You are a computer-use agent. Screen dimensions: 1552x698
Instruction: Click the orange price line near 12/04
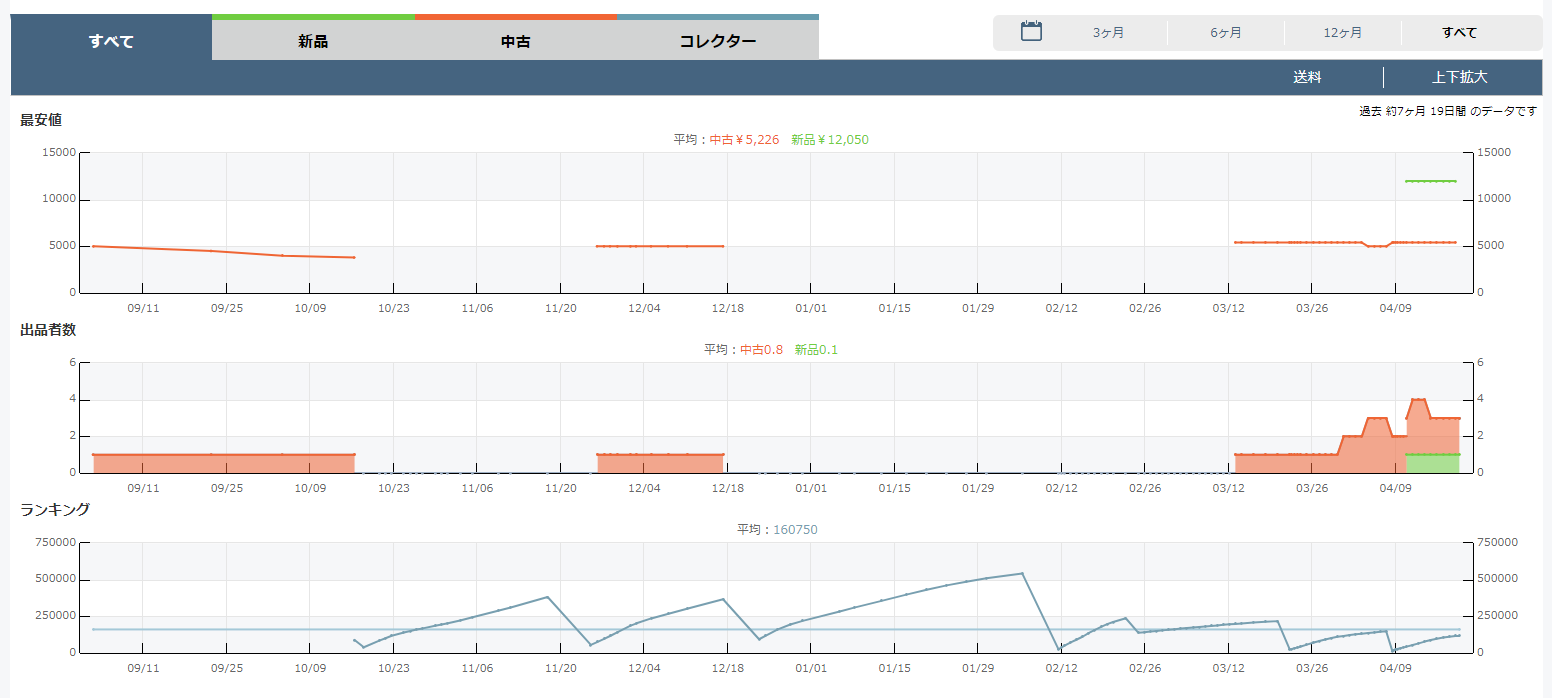644,246
